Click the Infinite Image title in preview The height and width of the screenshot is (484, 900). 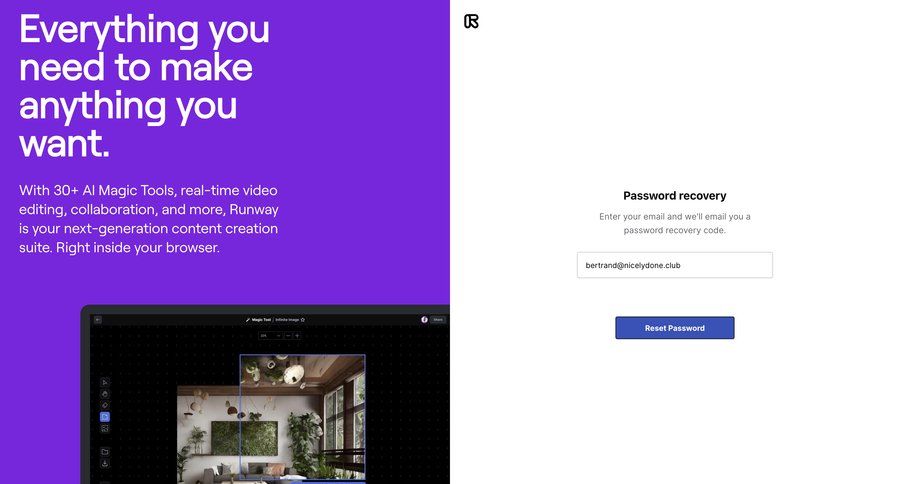tap(287, 320)
